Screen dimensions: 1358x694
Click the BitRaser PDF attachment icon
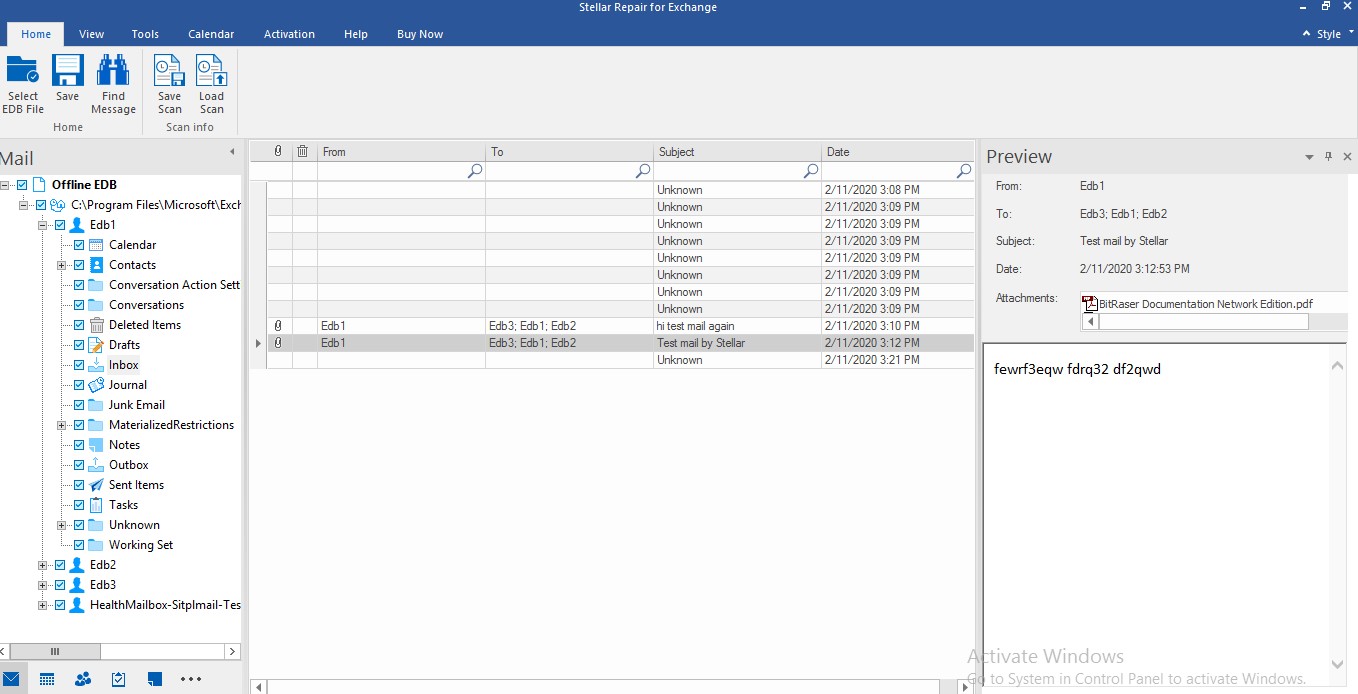click(1090, 304)
